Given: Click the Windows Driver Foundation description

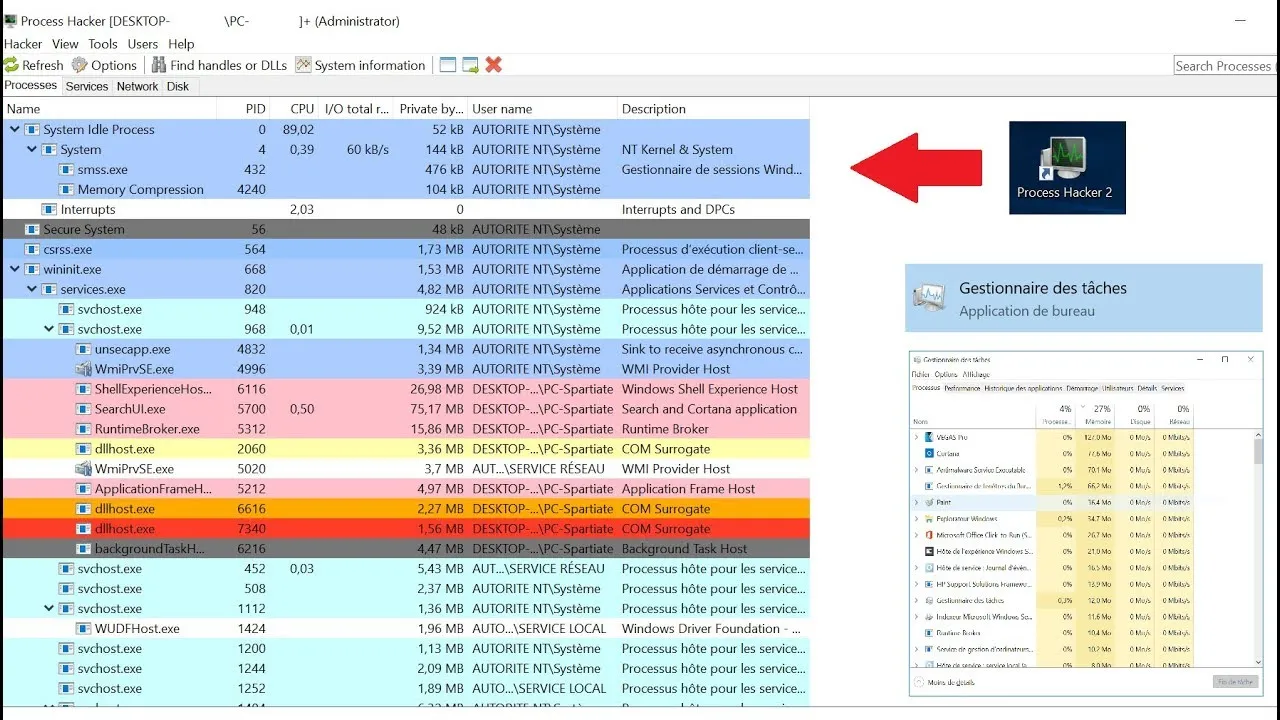Looking at the screenshot, I should tap(711, 629).
